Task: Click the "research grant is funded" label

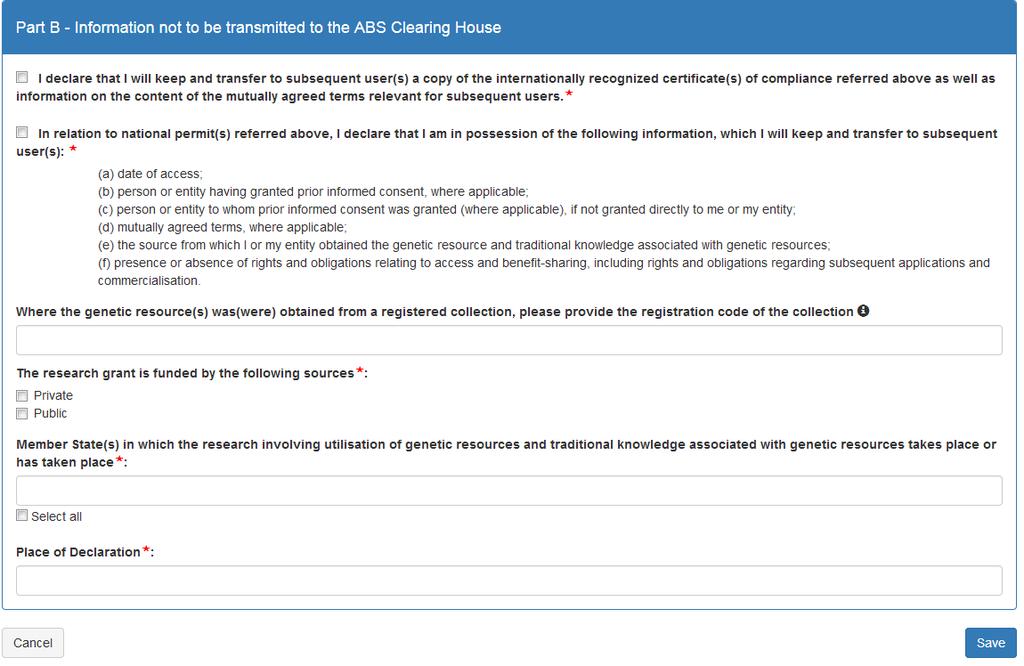Action: pyautogui.click(x=185, y=373)
